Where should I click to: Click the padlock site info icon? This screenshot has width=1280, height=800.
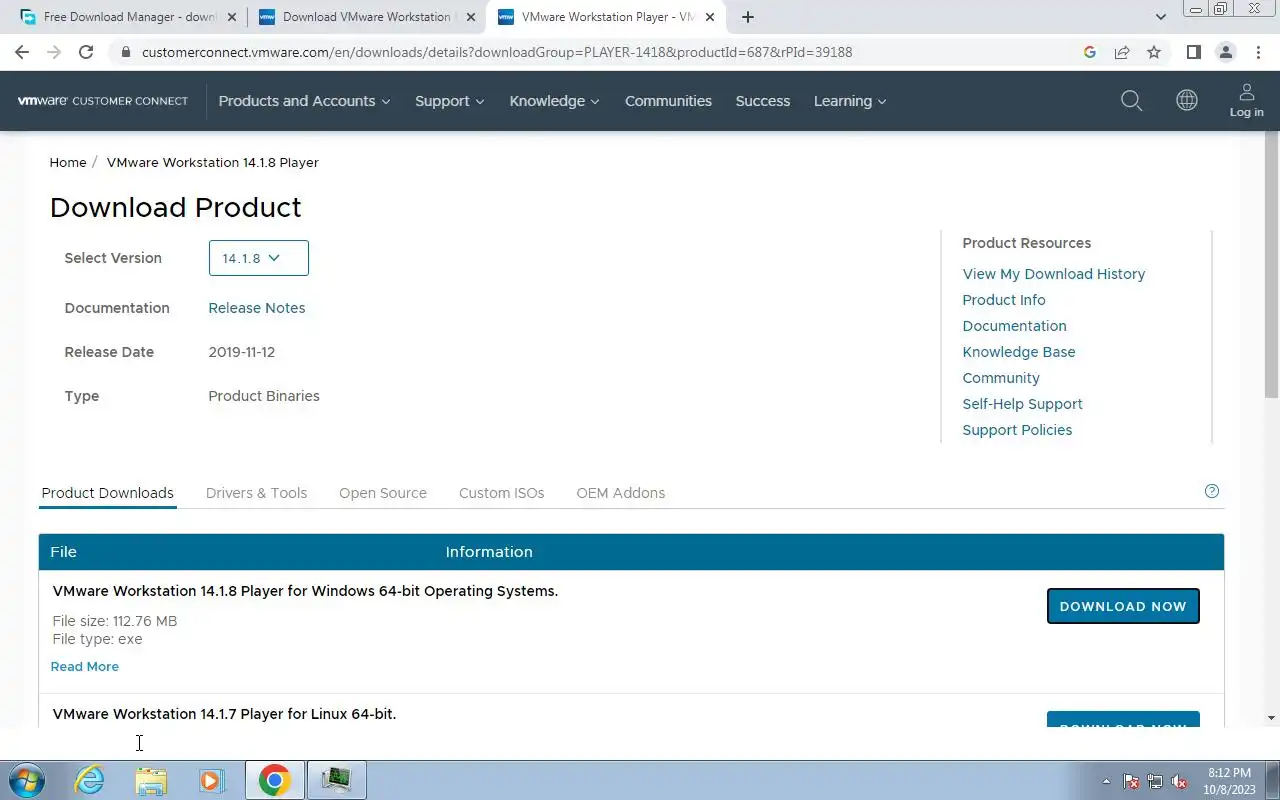pos(125,52)
